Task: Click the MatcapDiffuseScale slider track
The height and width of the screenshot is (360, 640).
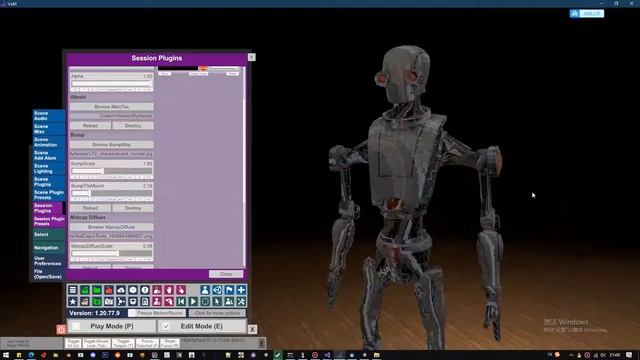Action: (111, 253)
